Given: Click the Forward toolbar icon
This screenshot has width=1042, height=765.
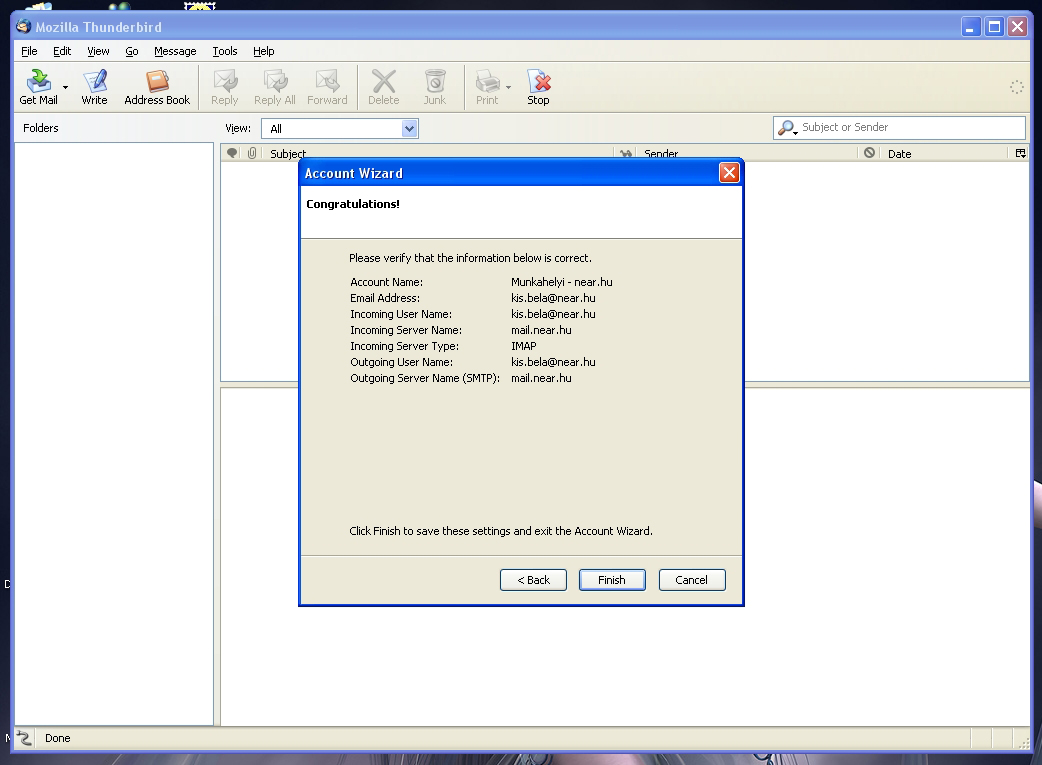Looking at the screenshot, I should [x=327, y=82].
